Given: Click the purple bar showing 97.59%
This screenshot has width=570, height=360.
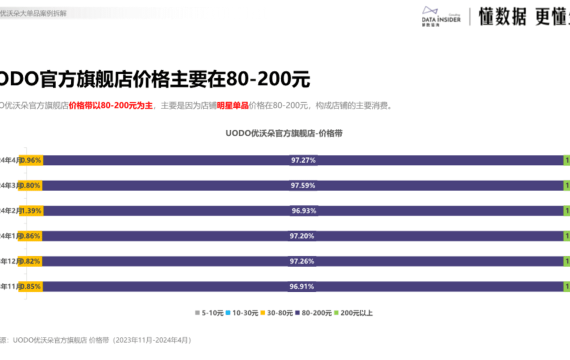Looking at the screenshot, I should coord(303,186).
